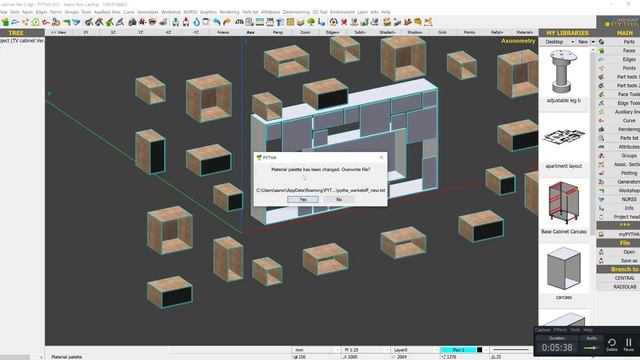This screenshot has height=360, width=640.
Task: Click the red X delete icon in toolbar
Action: (344, 22)
